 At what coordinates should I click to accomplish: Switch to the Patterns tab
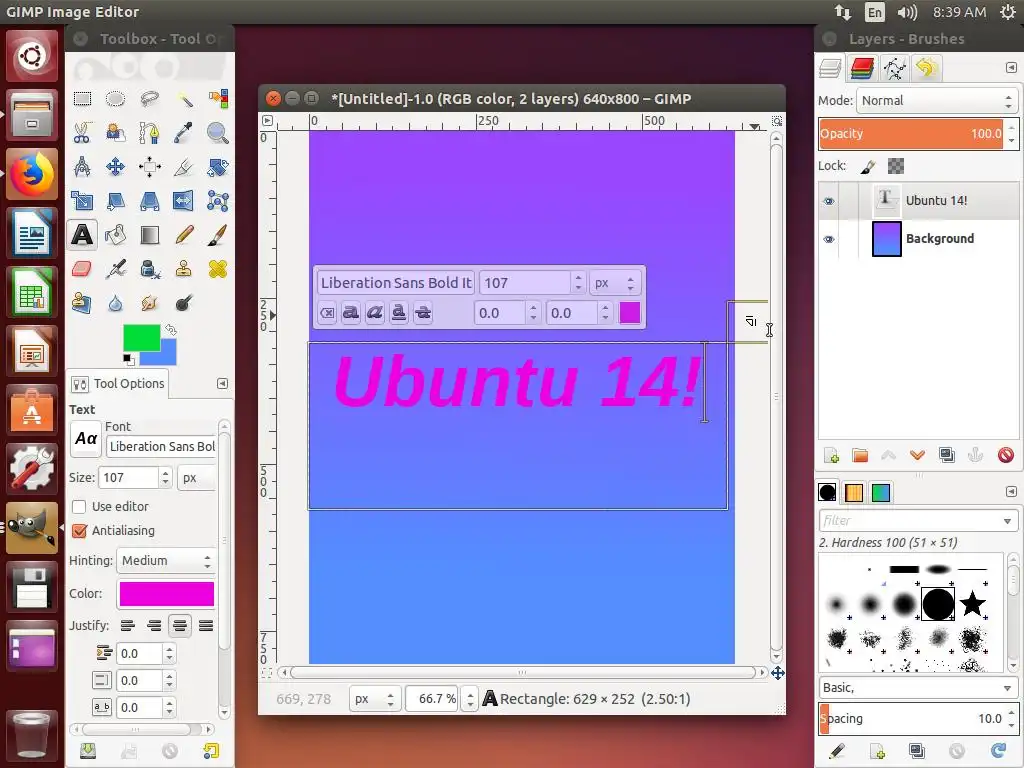[854, 492]
